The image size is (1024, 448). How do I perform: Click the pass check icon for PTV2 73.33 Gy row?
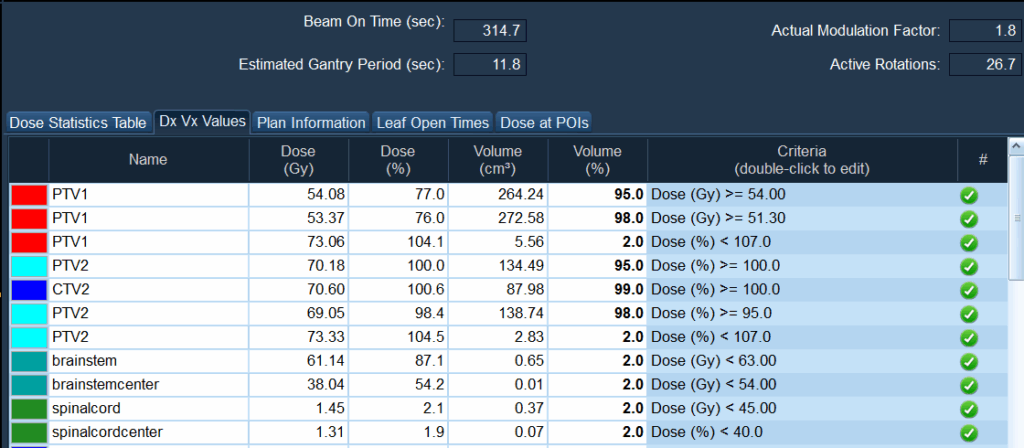[x=968, y=337]
